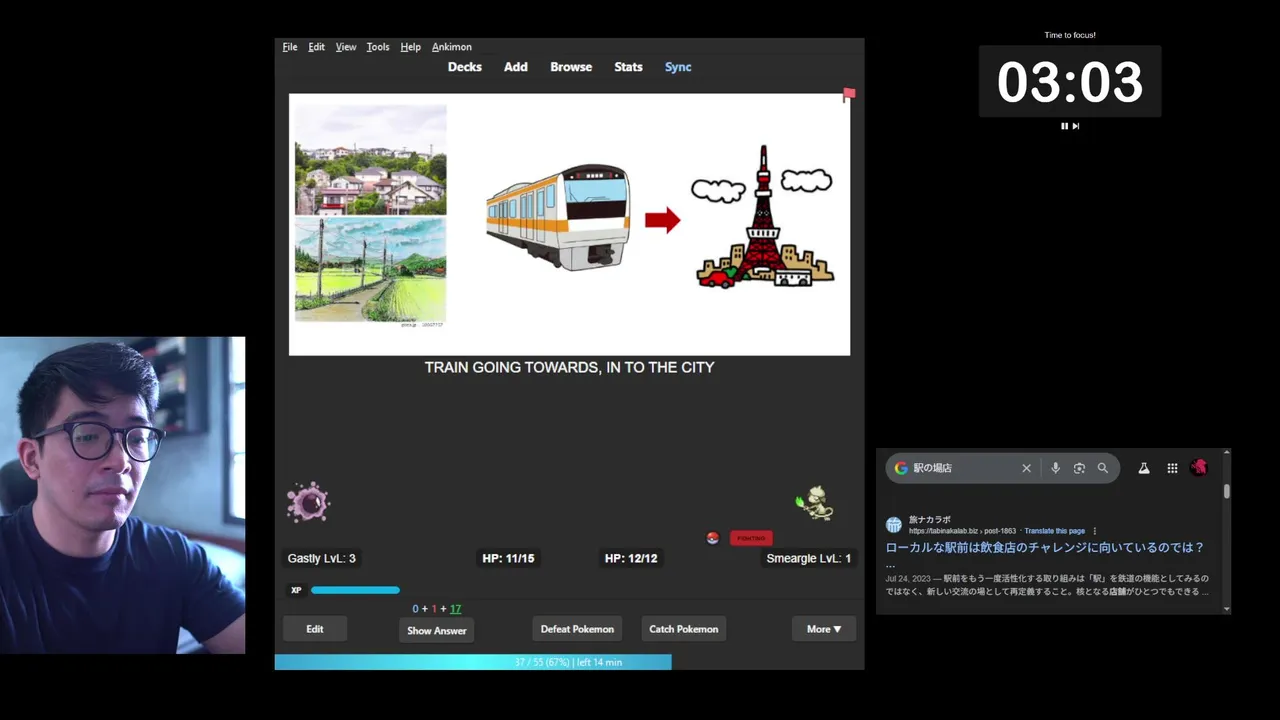
Task: Click the Translate this page link
Action: point(1054,531)
